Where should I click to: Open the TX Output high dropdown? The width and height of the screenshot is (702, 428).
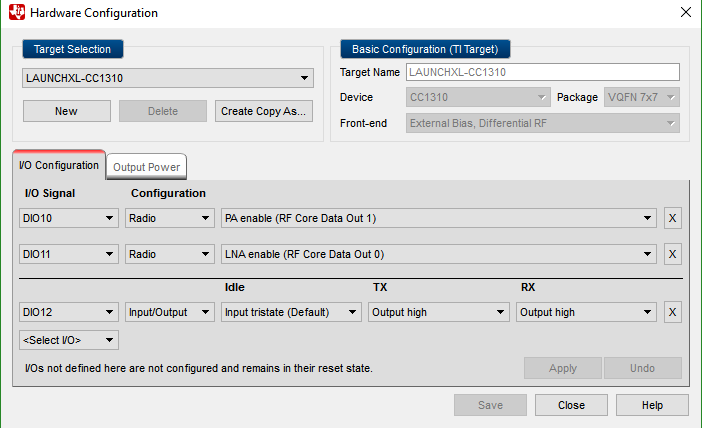coord(439,312)
